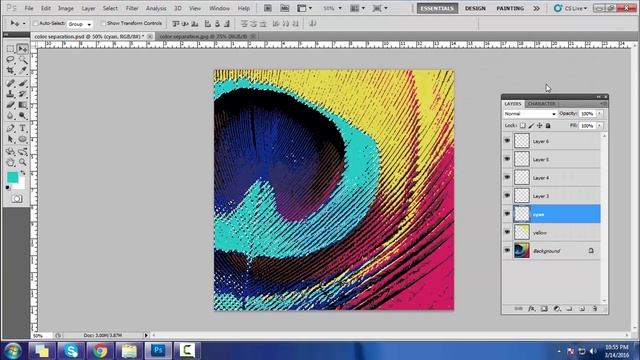This screenshot has height=360, width=640.
Task: Open the Image menu
Action: (x=65, y=8)
